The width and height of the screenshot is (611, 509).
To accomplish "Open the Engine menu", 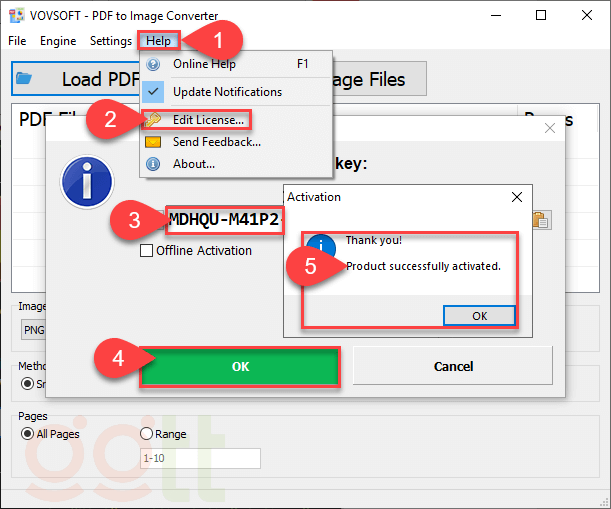I will pyautogui.click(x=58, y=41).
